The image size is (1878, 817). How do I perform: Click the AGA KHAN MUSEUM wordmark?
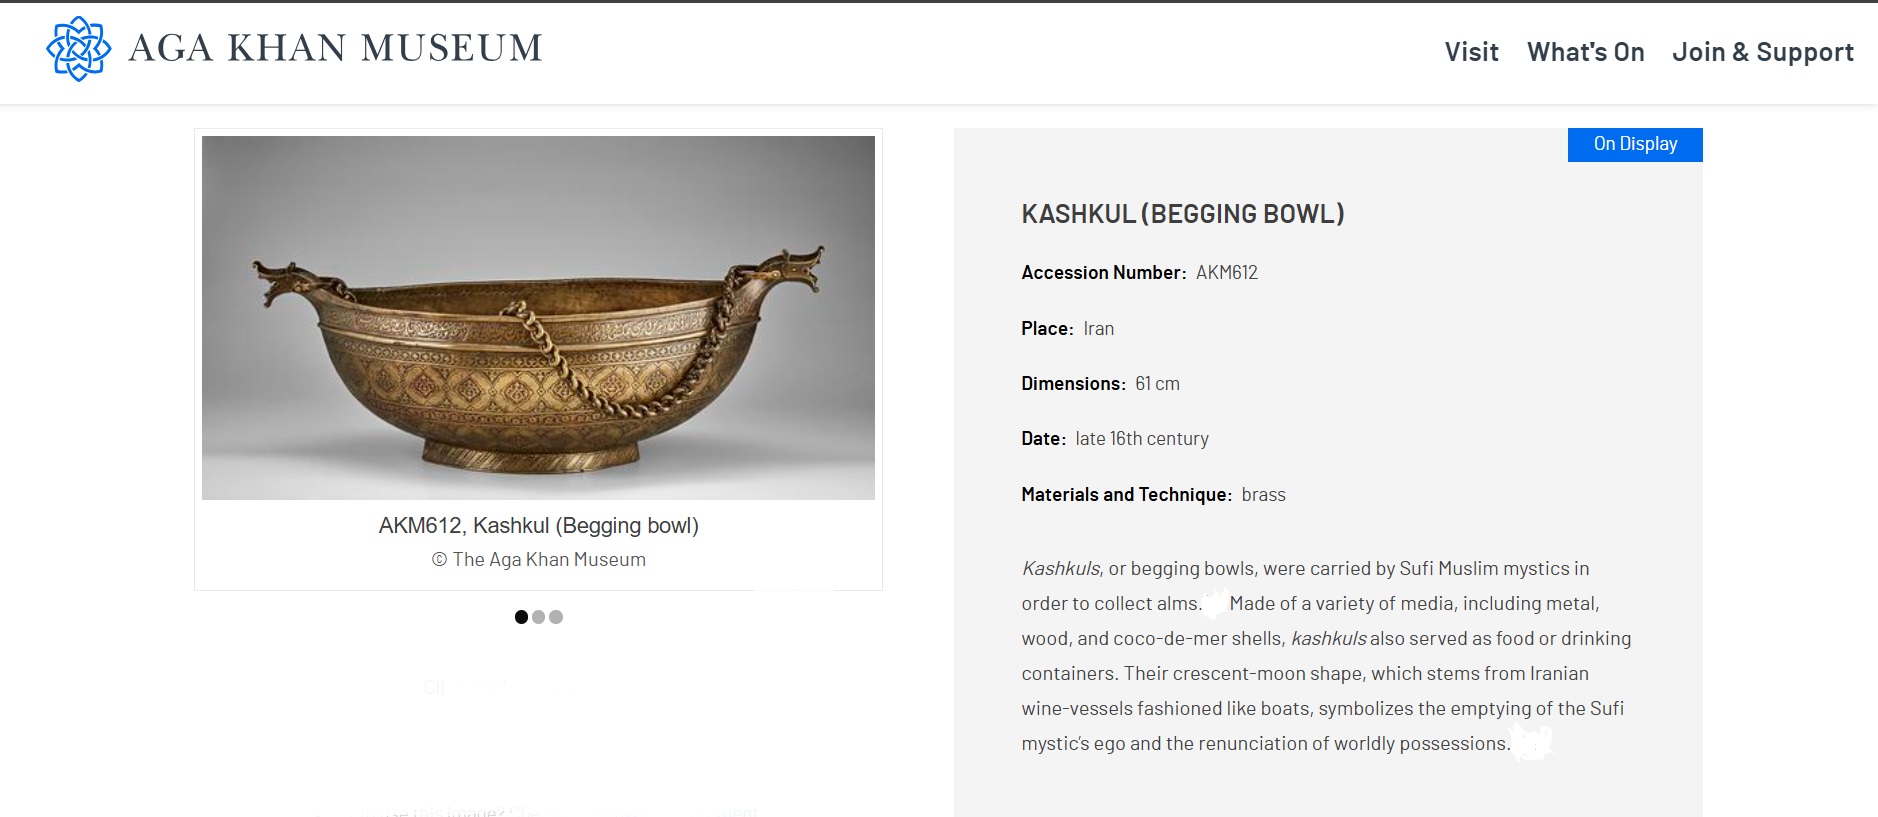click(x=336, y=49)
